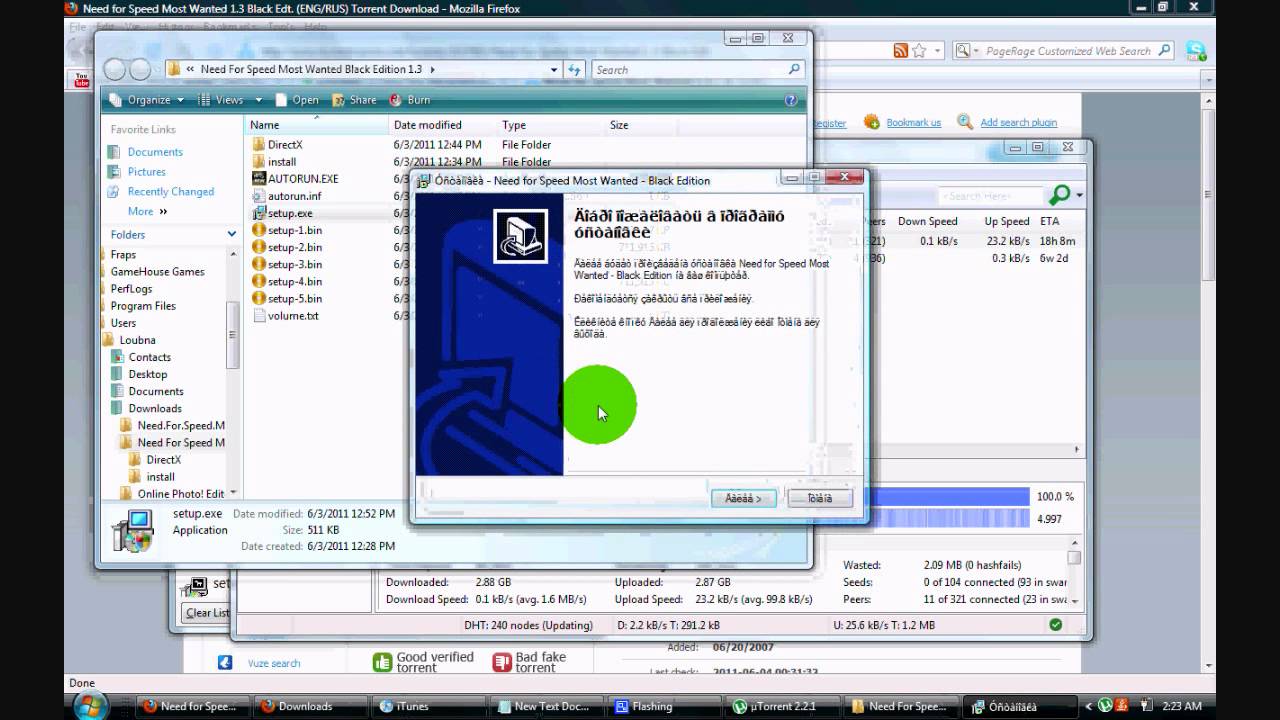Image resolution: width=1280 pixels, height=720 pixels.
Task: Sort files by Date modified column
Action: click(443, 125)
